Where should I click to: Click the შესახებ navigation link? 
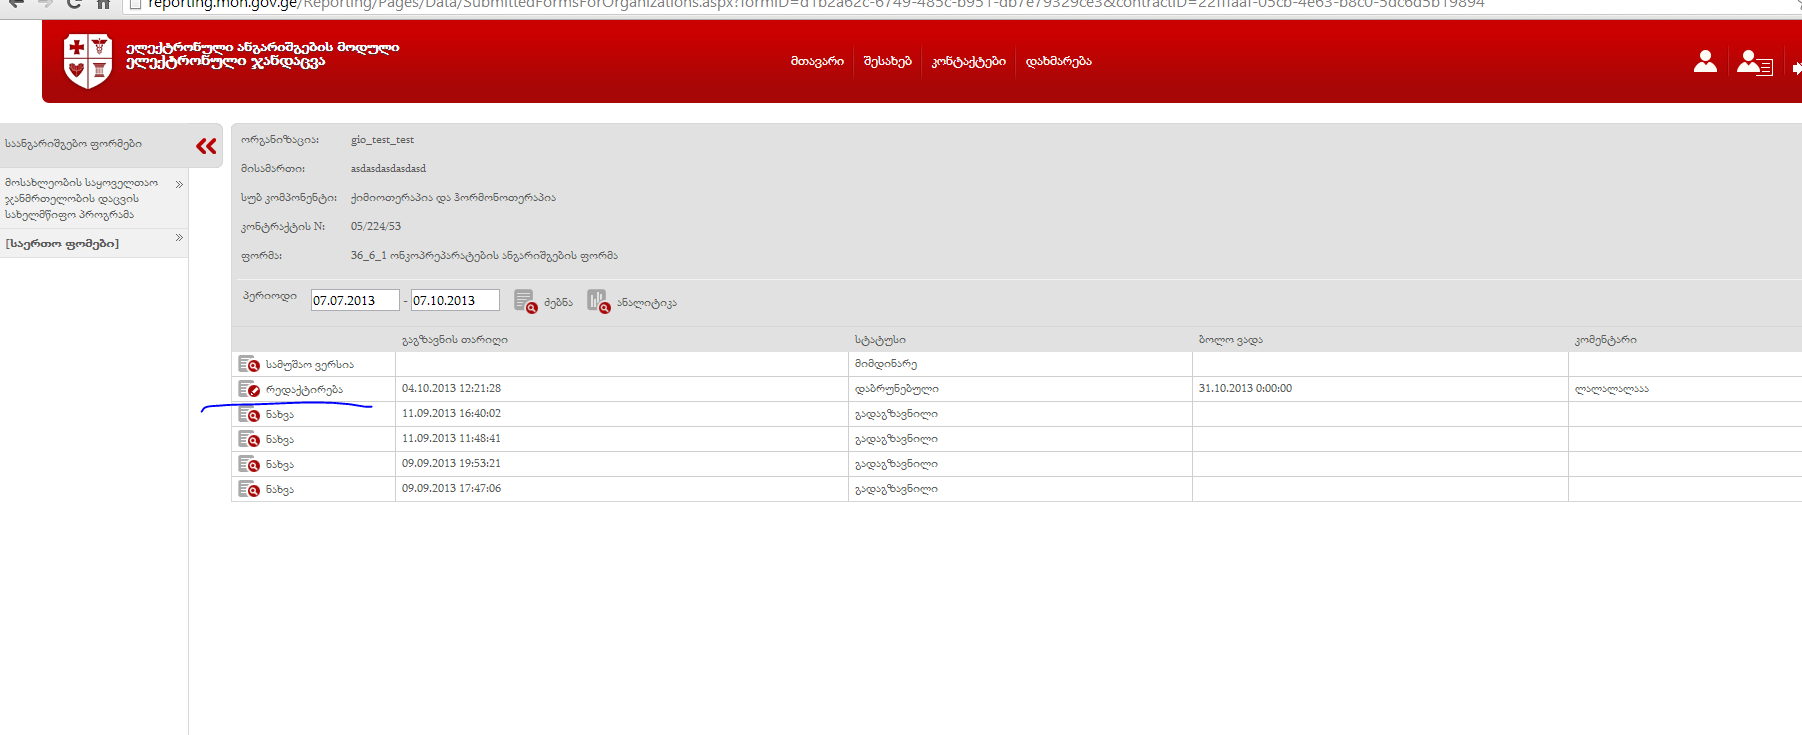click(887, 61)
